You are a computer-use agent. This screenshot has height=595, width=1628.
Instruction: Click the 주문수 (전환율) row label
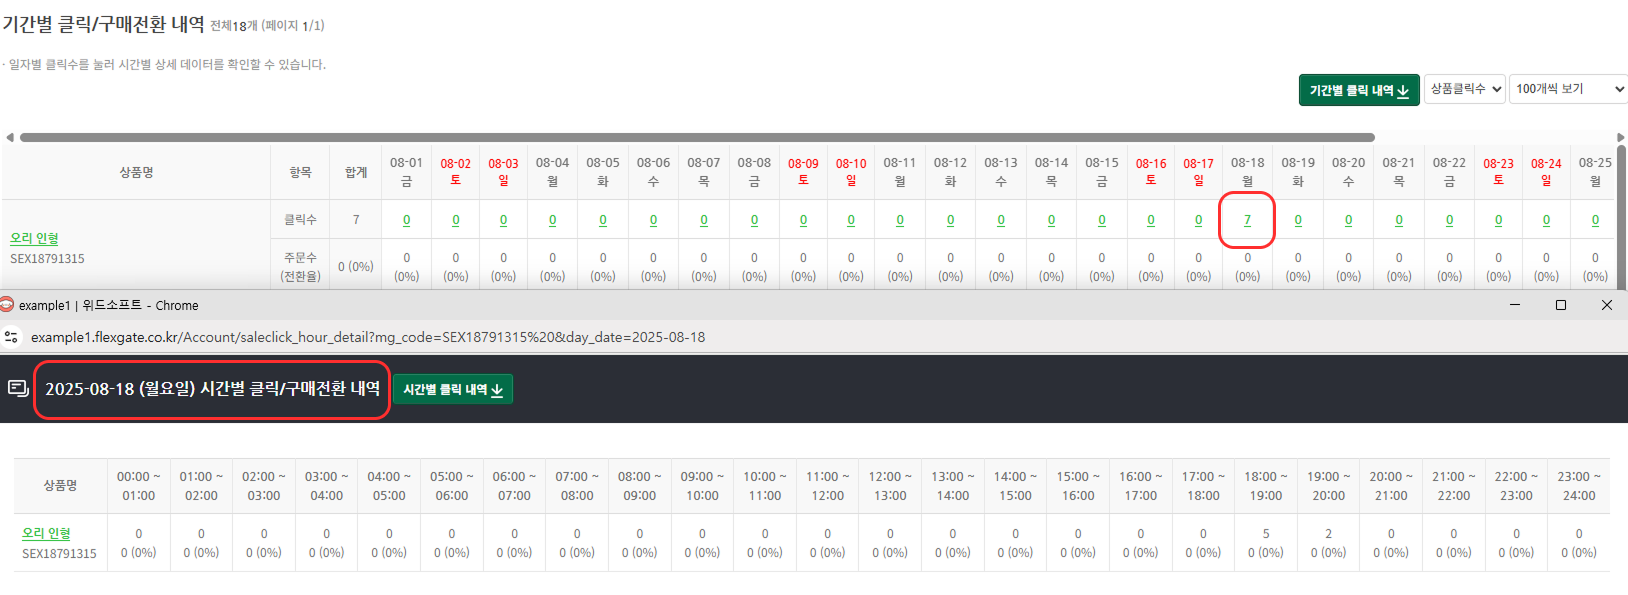pyautogui.click(x=300, y=267)
